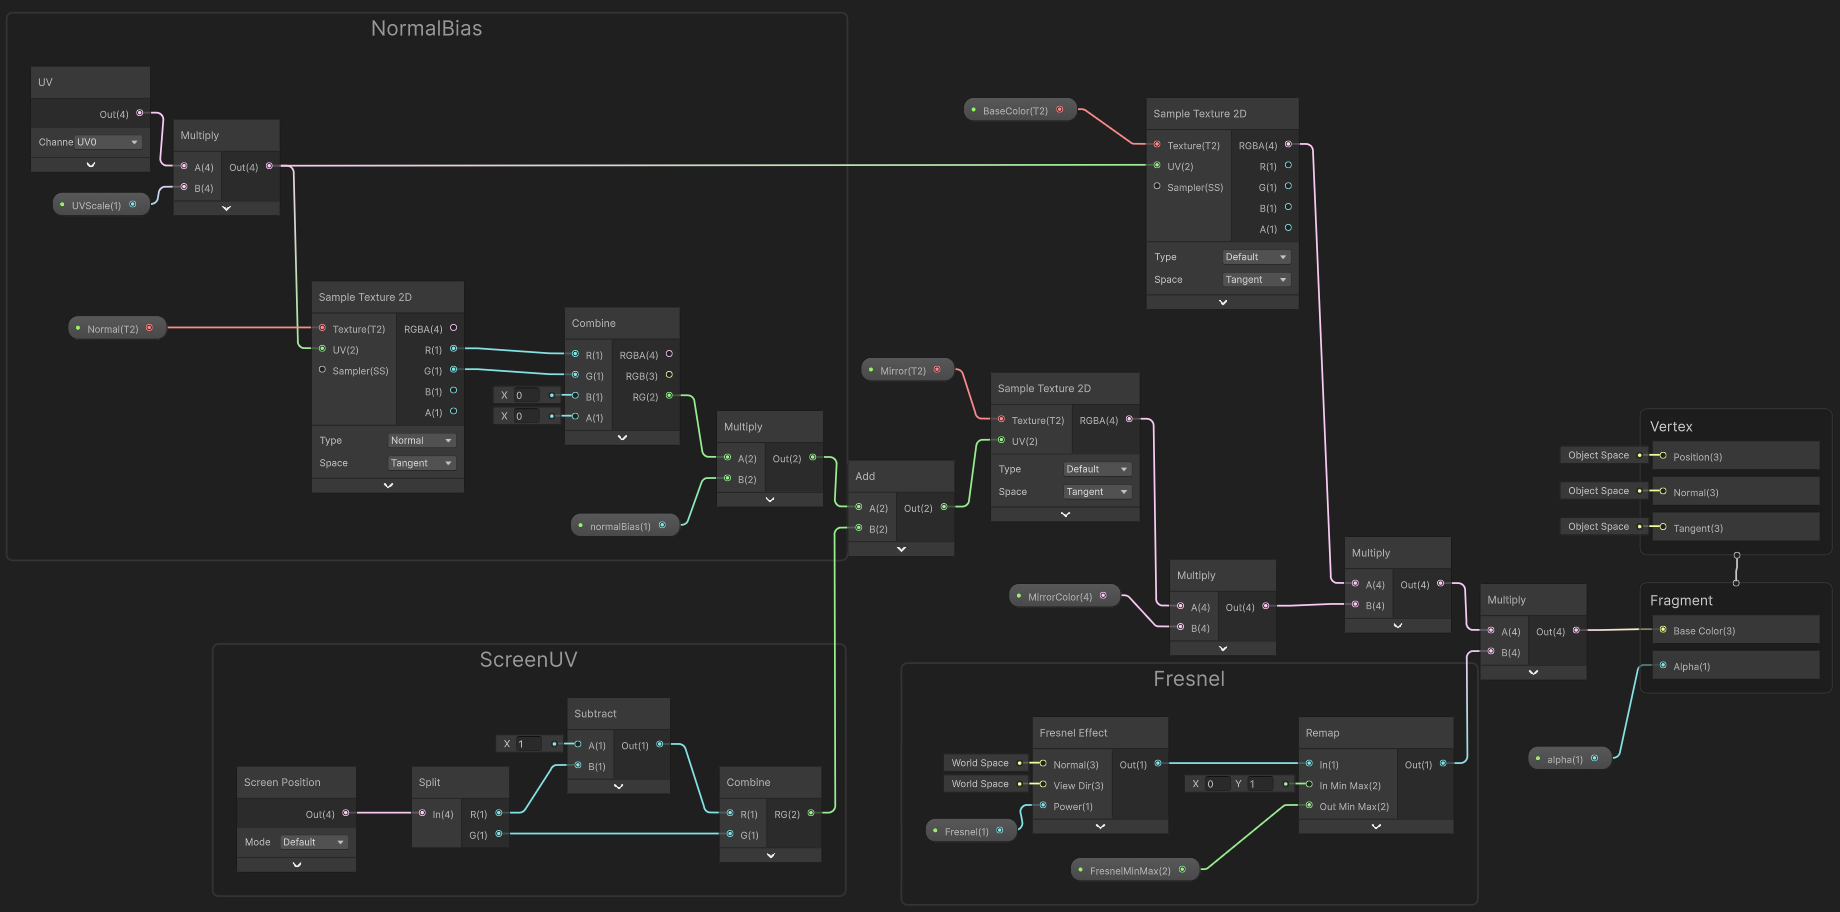This screenshot has width=1840, height=912.
Task: Click the UV node's Out(4) output port
Action: (x=139, y=113)
